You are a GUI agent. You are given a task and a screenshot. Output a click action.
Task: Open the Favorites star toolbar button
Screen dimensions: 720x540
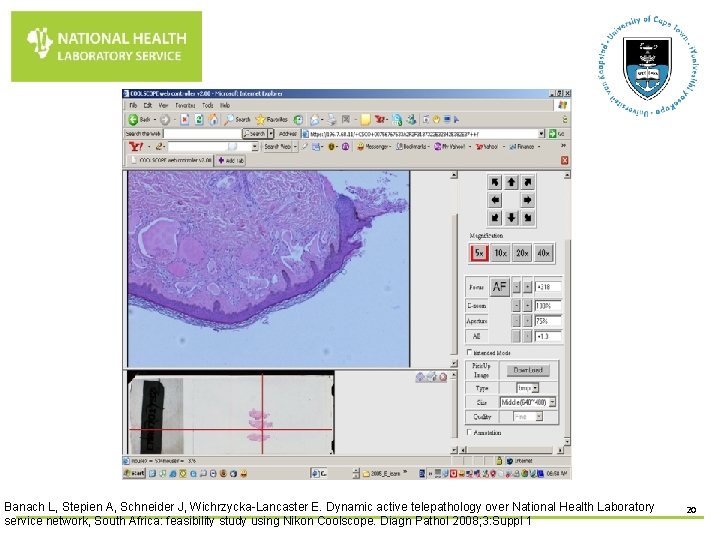coord(271,120)
